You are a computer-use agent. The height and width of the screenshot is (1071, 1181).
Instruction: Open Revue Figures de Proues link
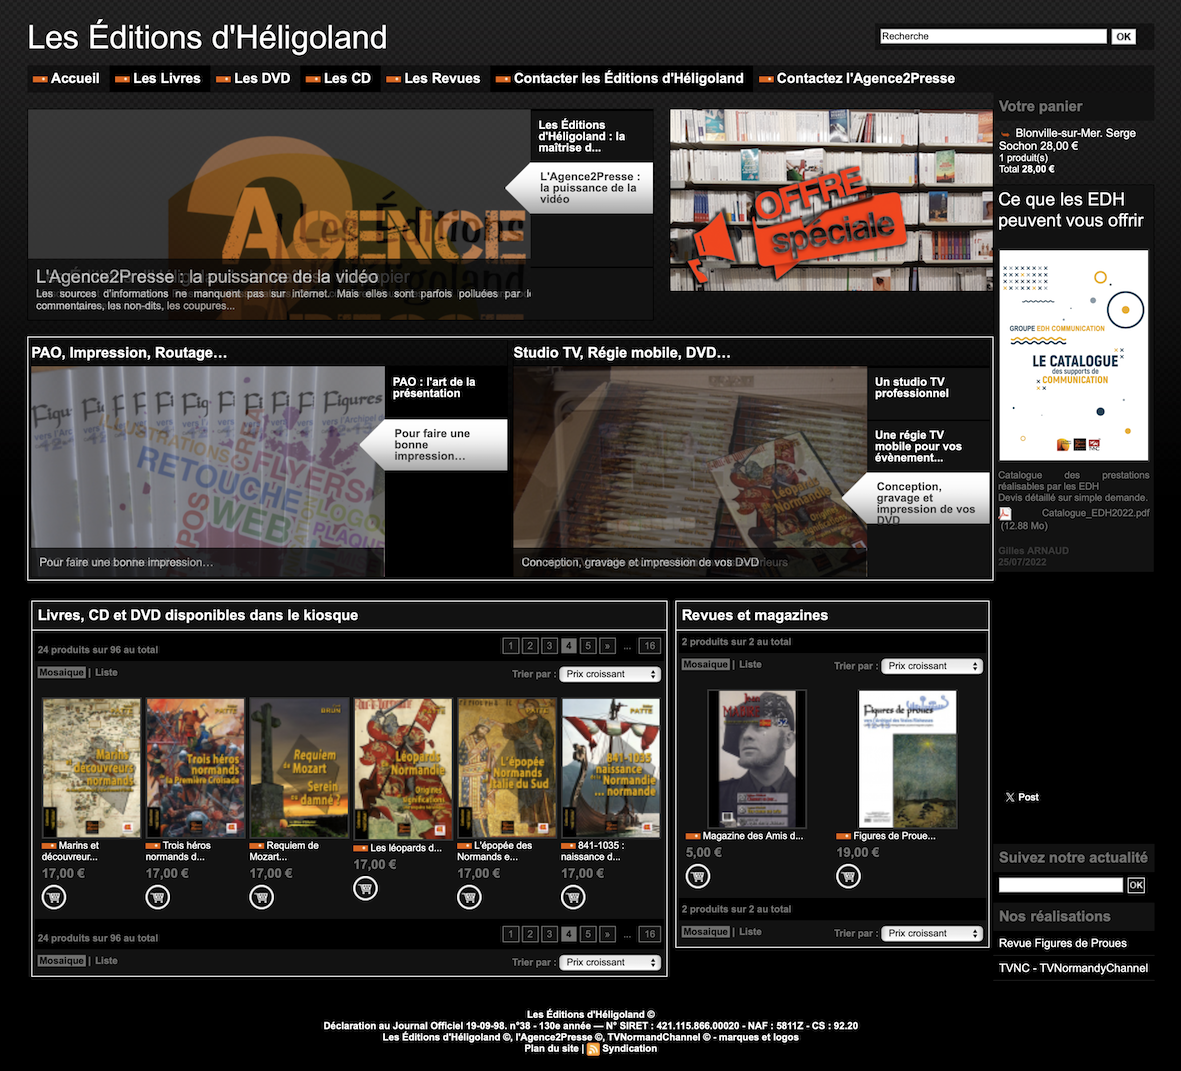[x=1063, y=943]
